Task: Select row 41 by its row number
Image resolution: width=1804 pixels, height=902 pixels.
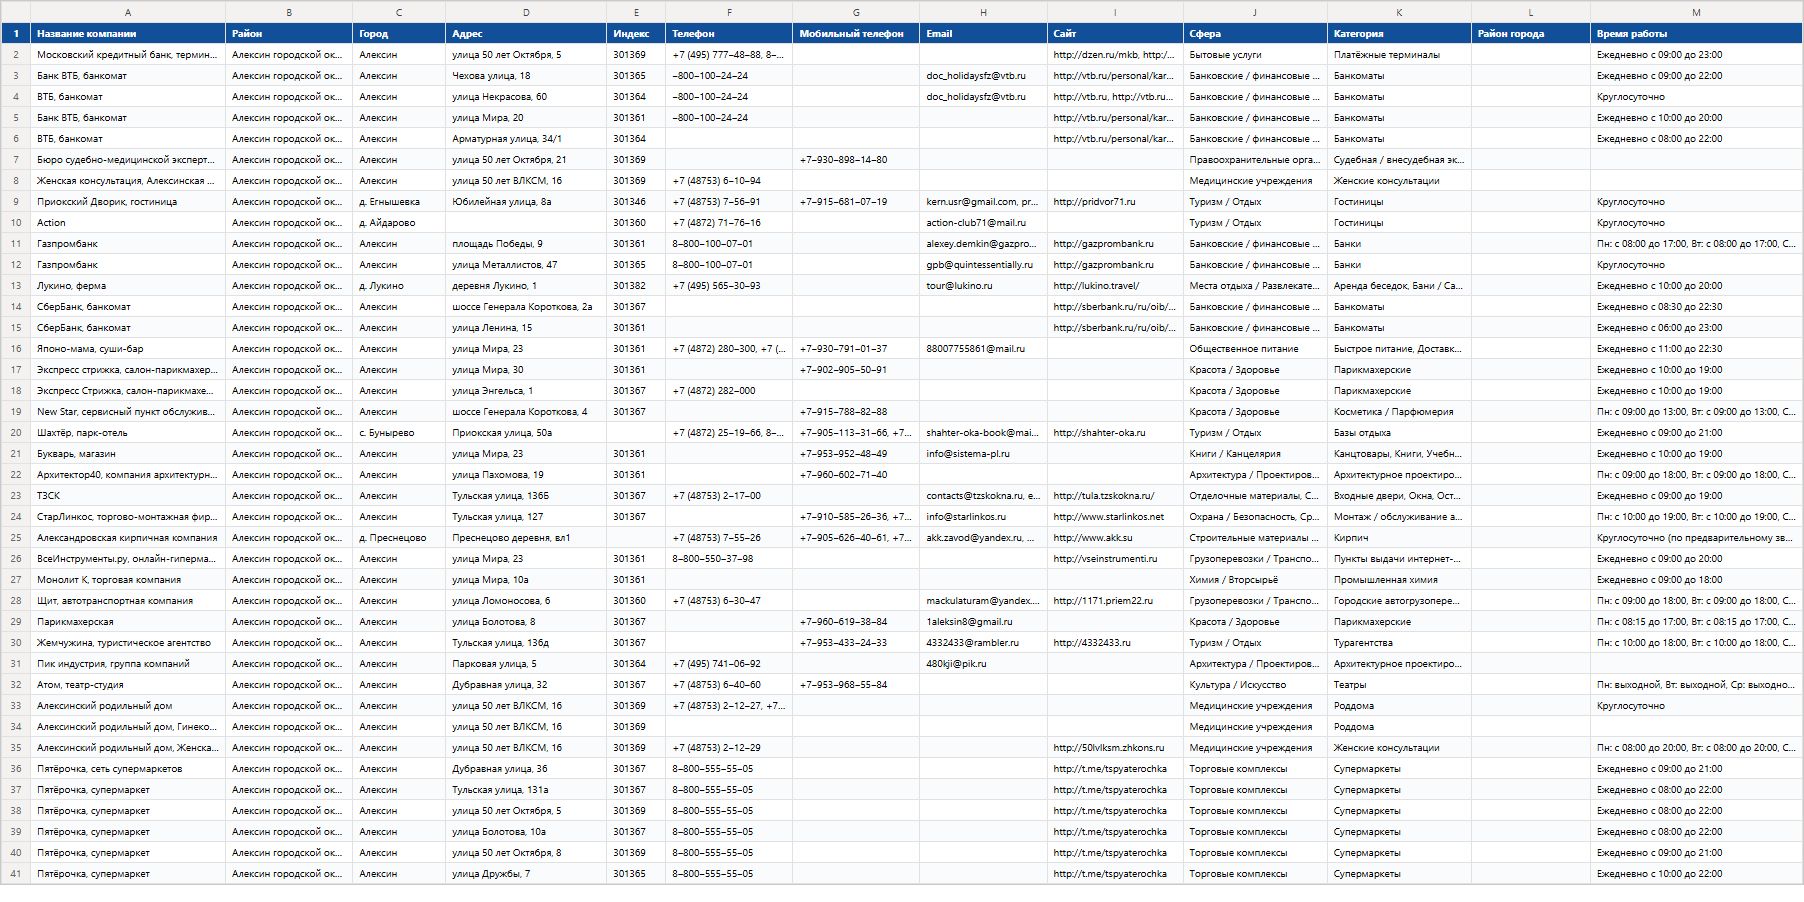Action: (x=16, y=874)
